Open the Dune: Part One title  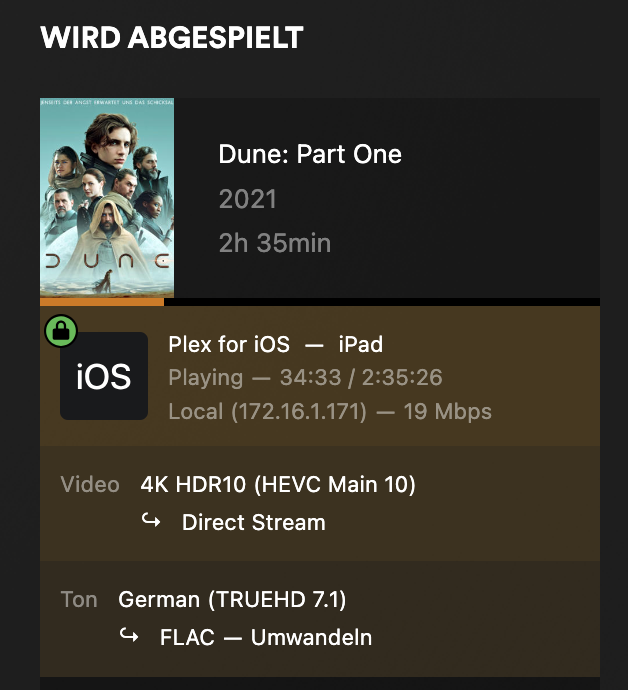(310, 155)
